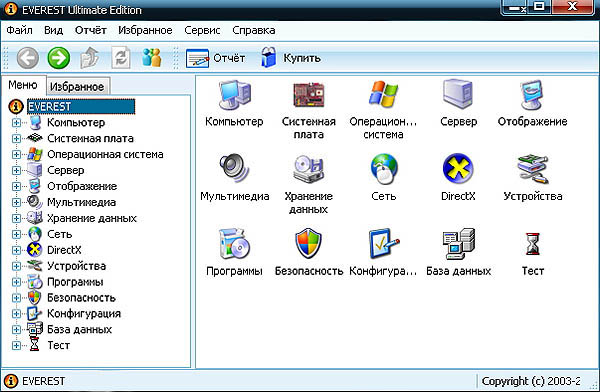Select Программы in the tree
Viewport: 600px width, 392px height.
(75, 282)
